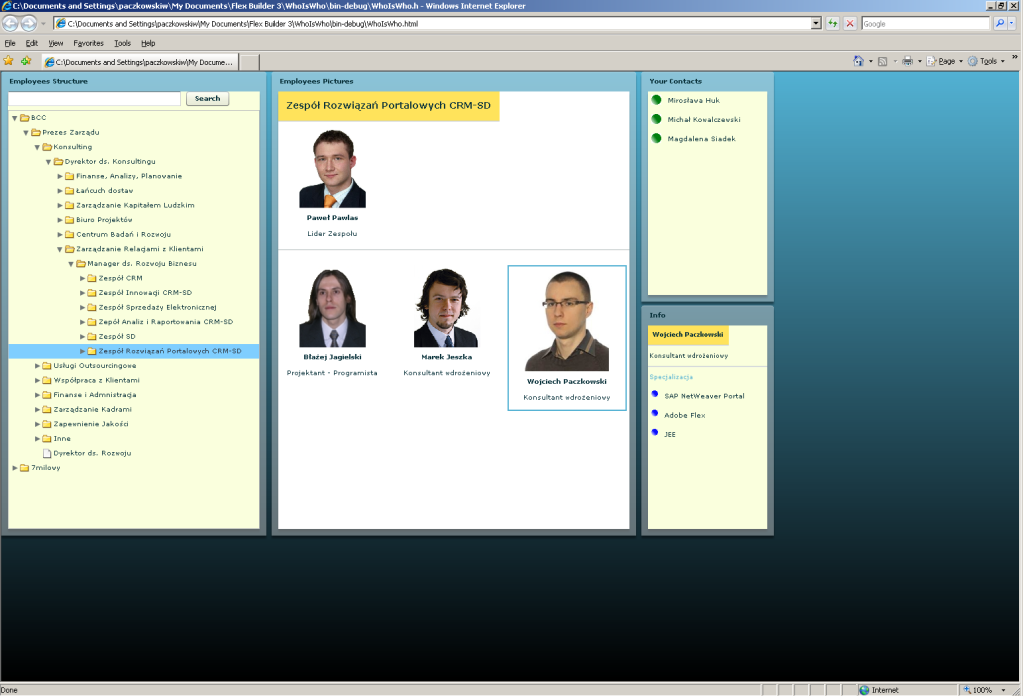Click the document icon for Dyrektor ds. Rozwoju

46,453
